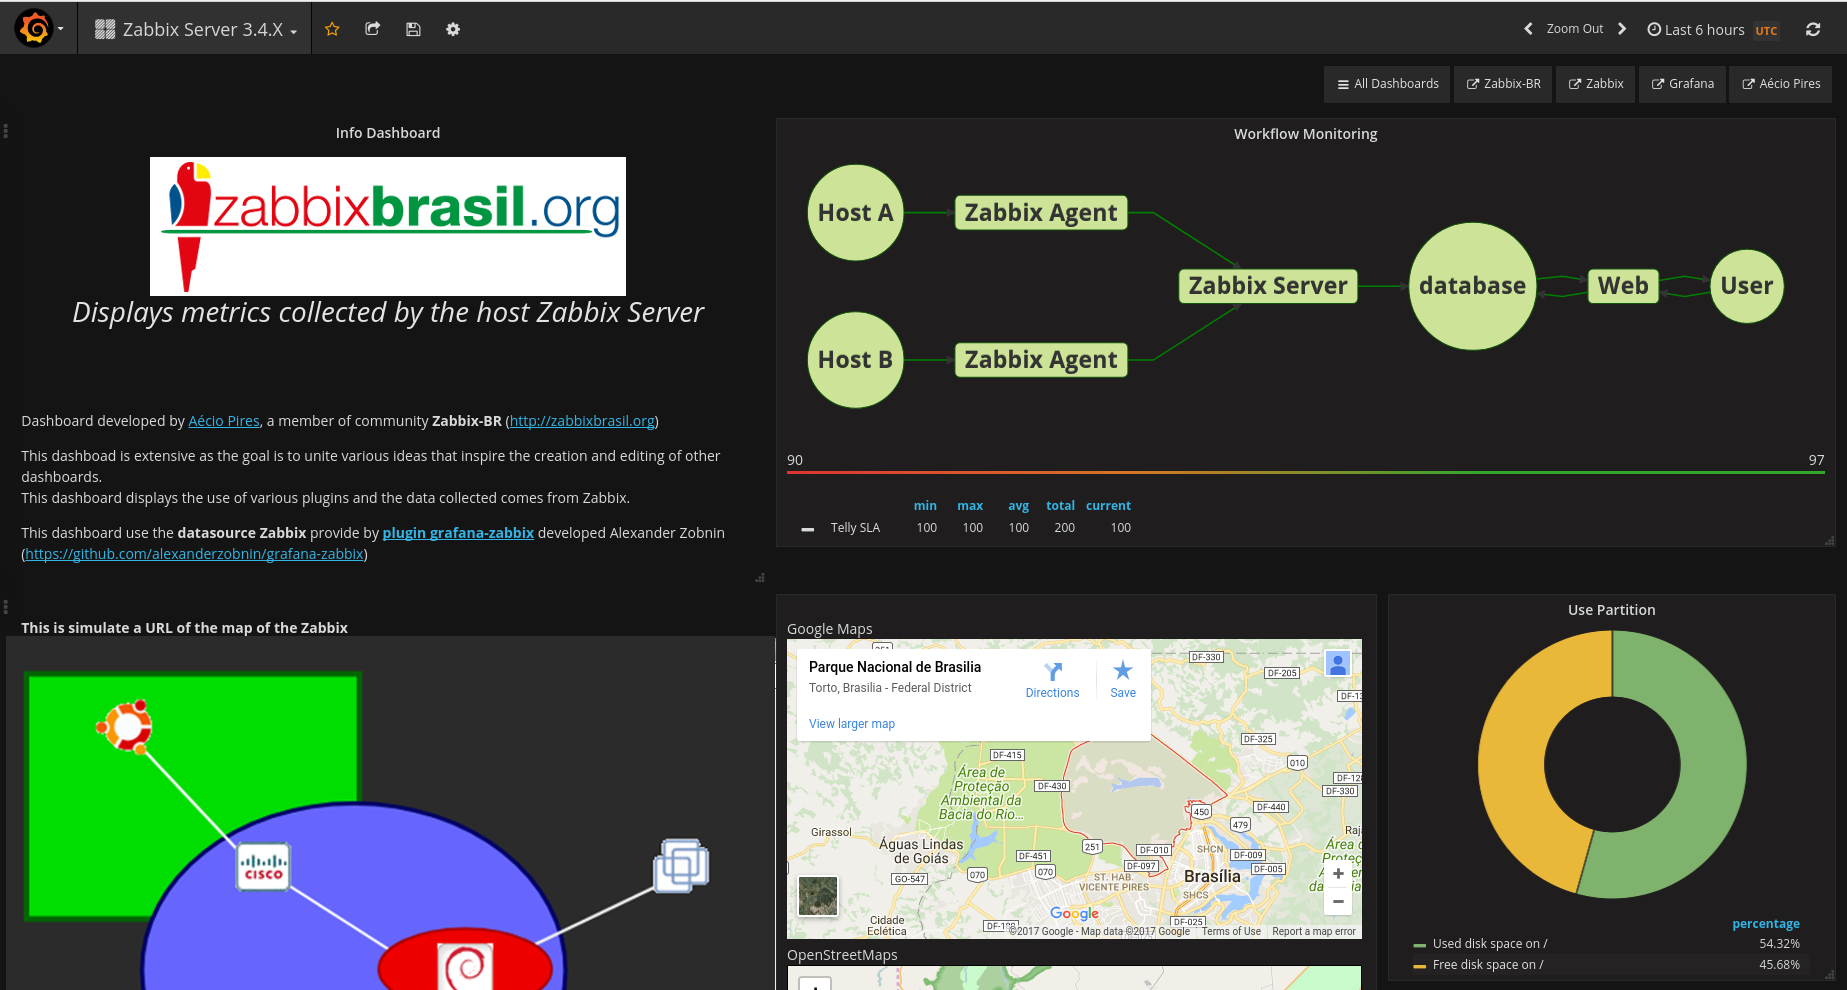Image resolution: width=1847 pixels, height=990 pixels.
Task: Open the Workflow Monitoring panel title menu
Action: click(x=1305, y=134)
